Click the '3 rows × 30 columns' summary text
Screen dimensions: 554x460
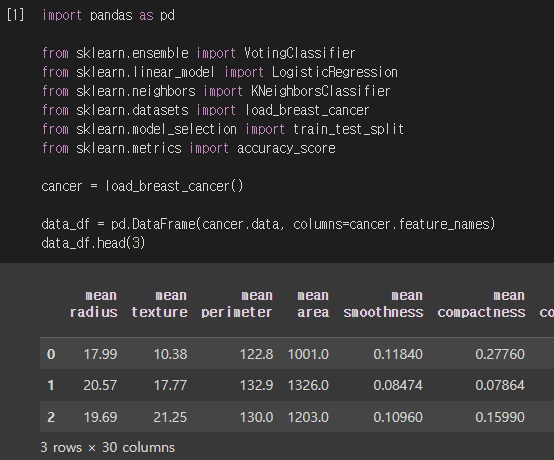108,447
